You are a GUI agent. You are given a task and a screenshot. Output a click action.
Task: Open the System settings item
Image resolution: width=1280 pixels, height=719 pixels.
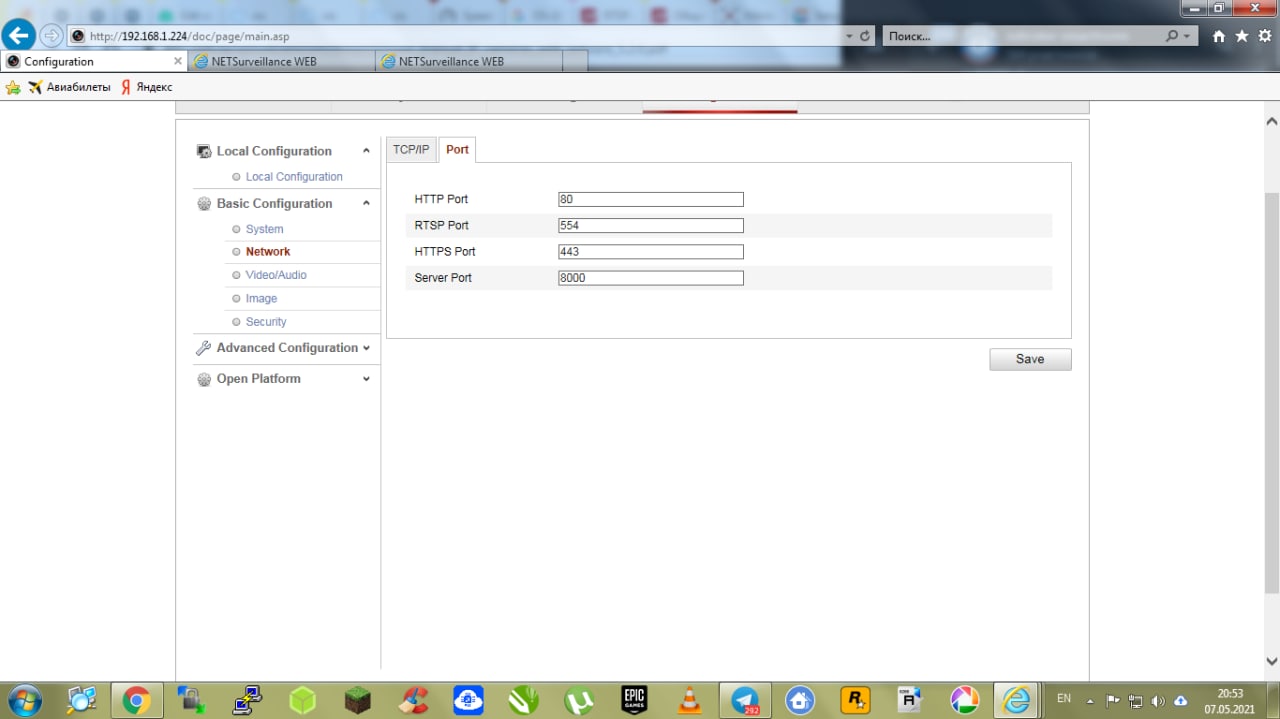264,229
